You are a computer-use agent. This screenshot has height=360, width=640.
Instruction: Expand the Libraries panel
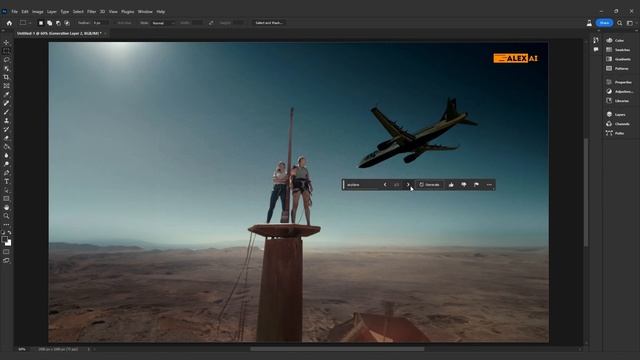618,101
